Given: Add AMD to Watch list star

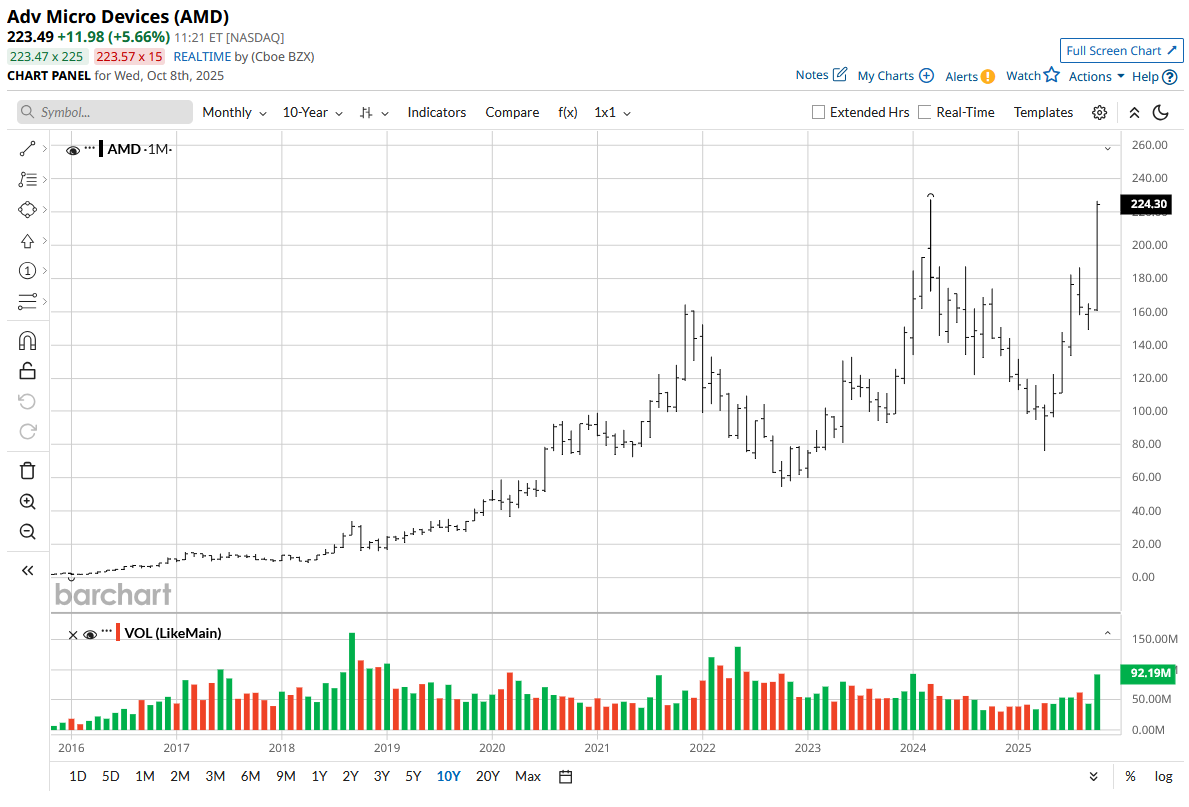Looking at the screenshot, I should 1051,74.
